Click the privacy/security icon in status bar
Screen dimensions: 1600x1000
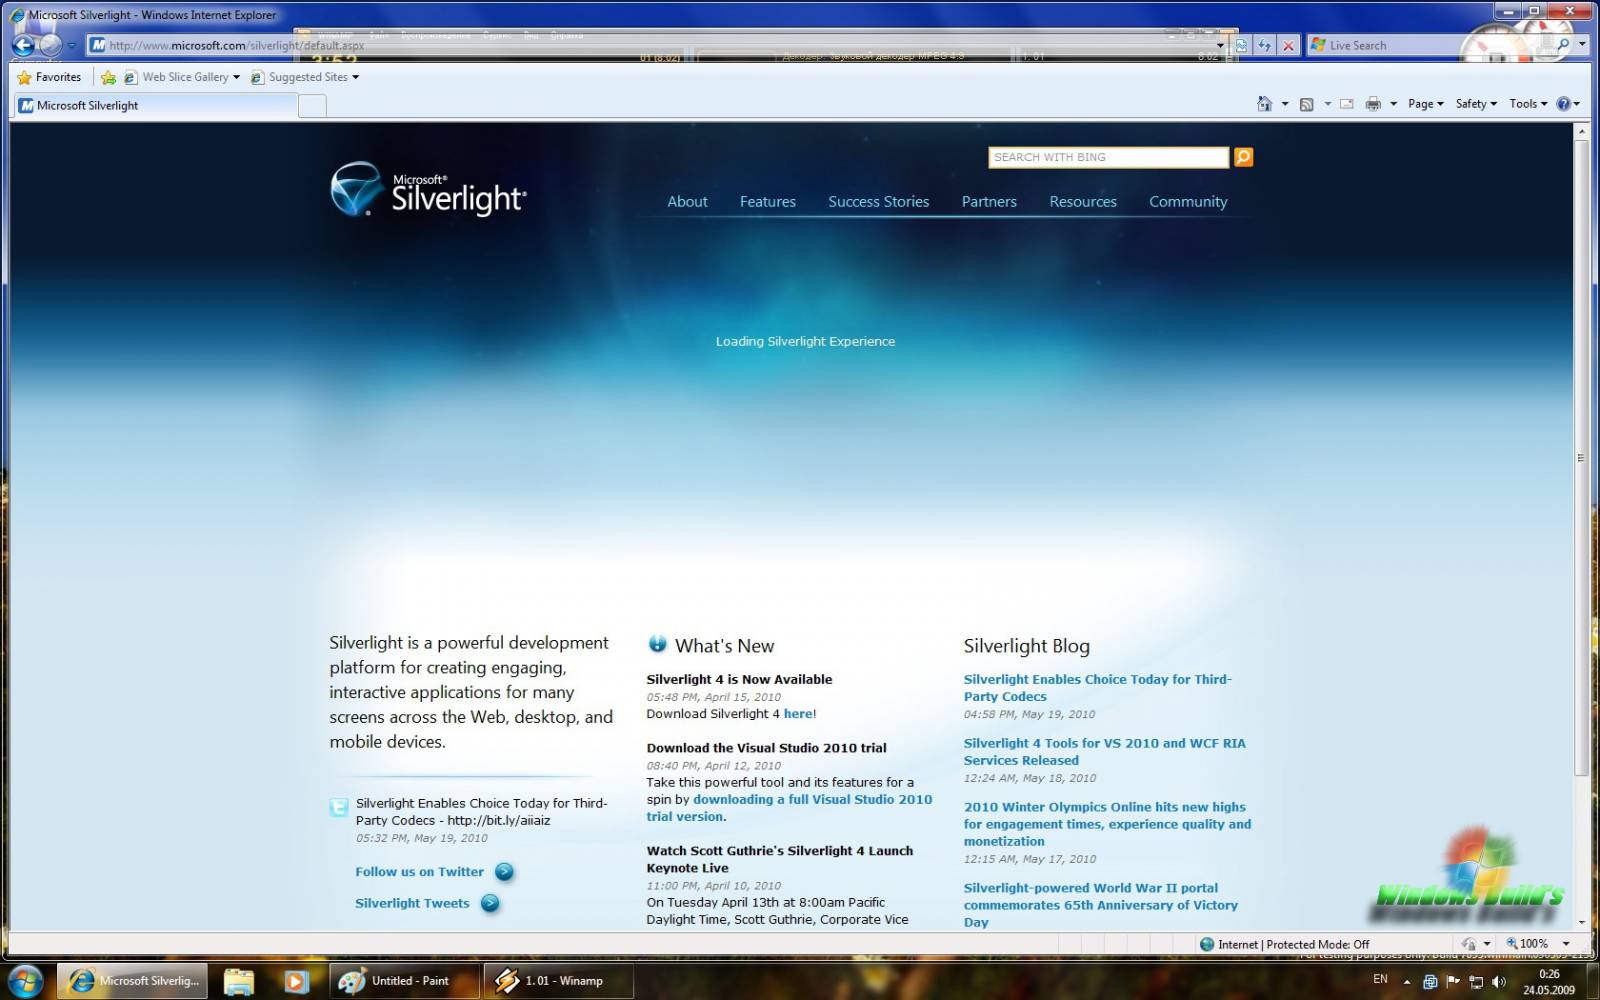(1469, 944)
